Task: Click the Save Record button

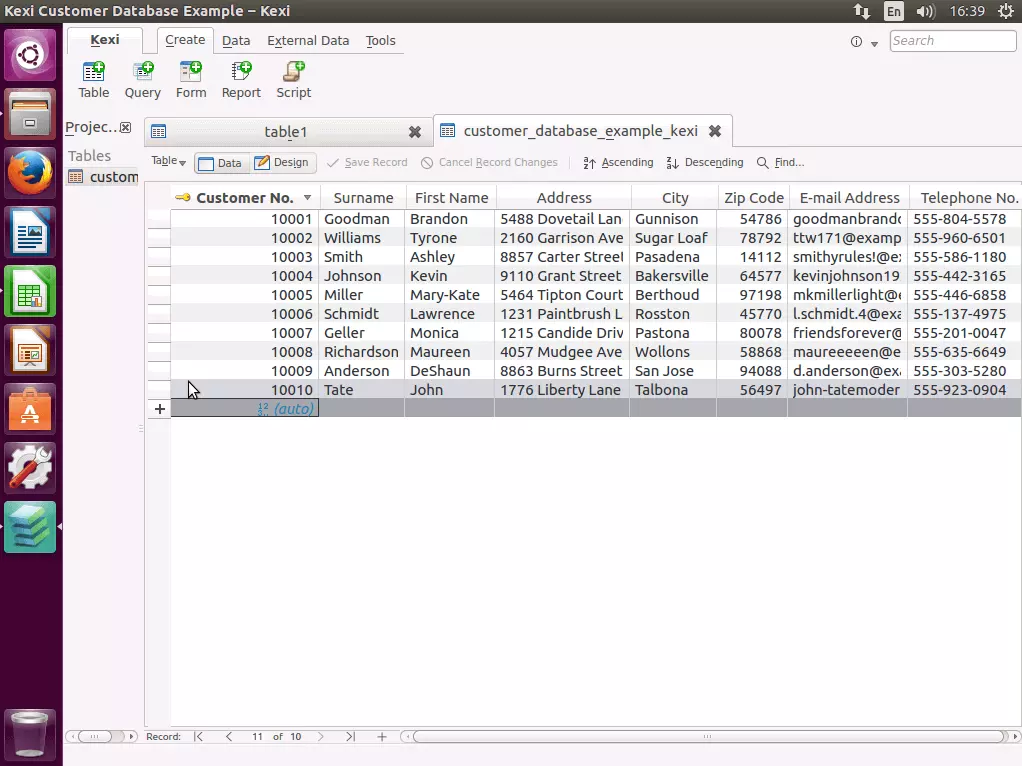Action: (x=368, y=162)
